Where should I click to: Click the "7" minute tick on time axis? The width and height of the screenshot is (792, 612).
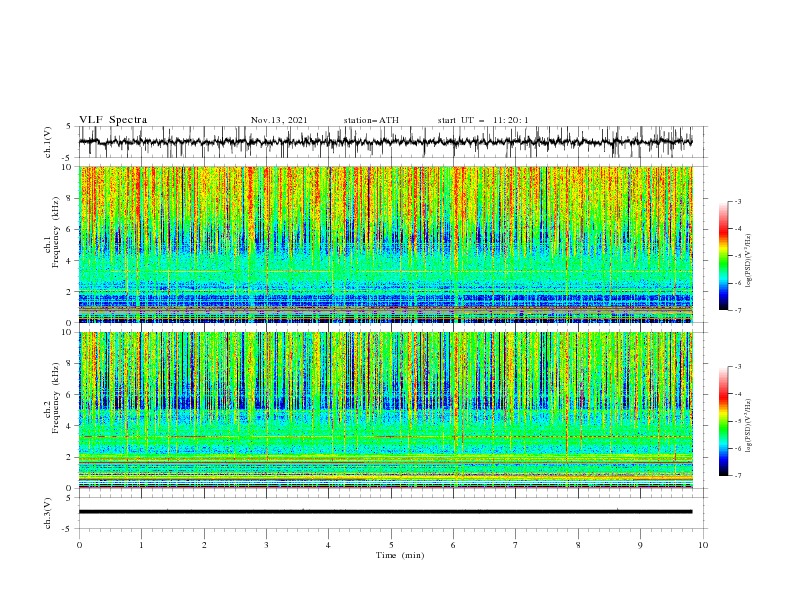(x=516, y=545)
